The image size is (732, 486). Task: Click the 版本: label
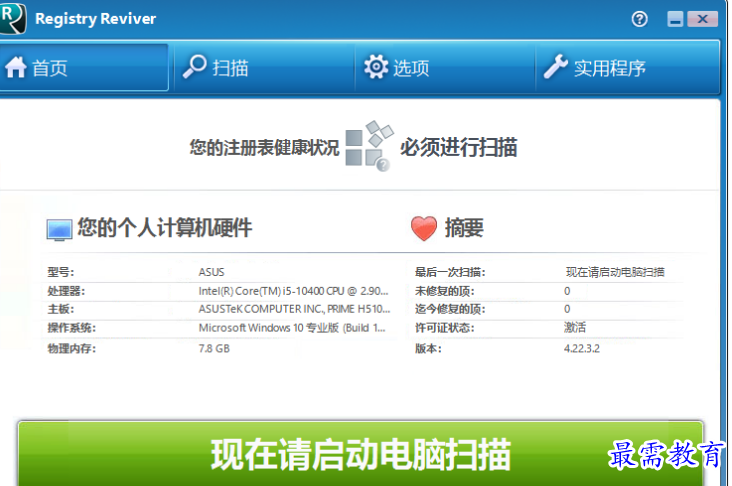click(429, 349)
